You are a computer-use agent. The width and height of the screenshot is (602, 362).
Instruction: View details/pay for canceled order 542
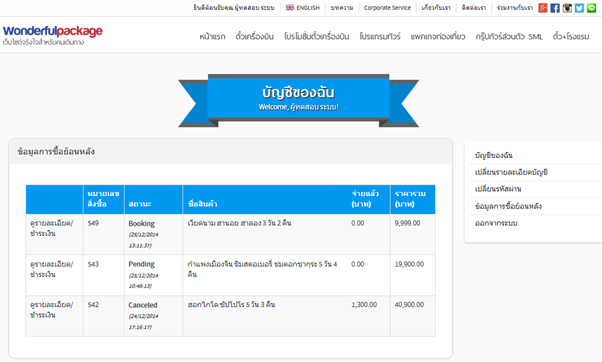click(x=51, y=309)
